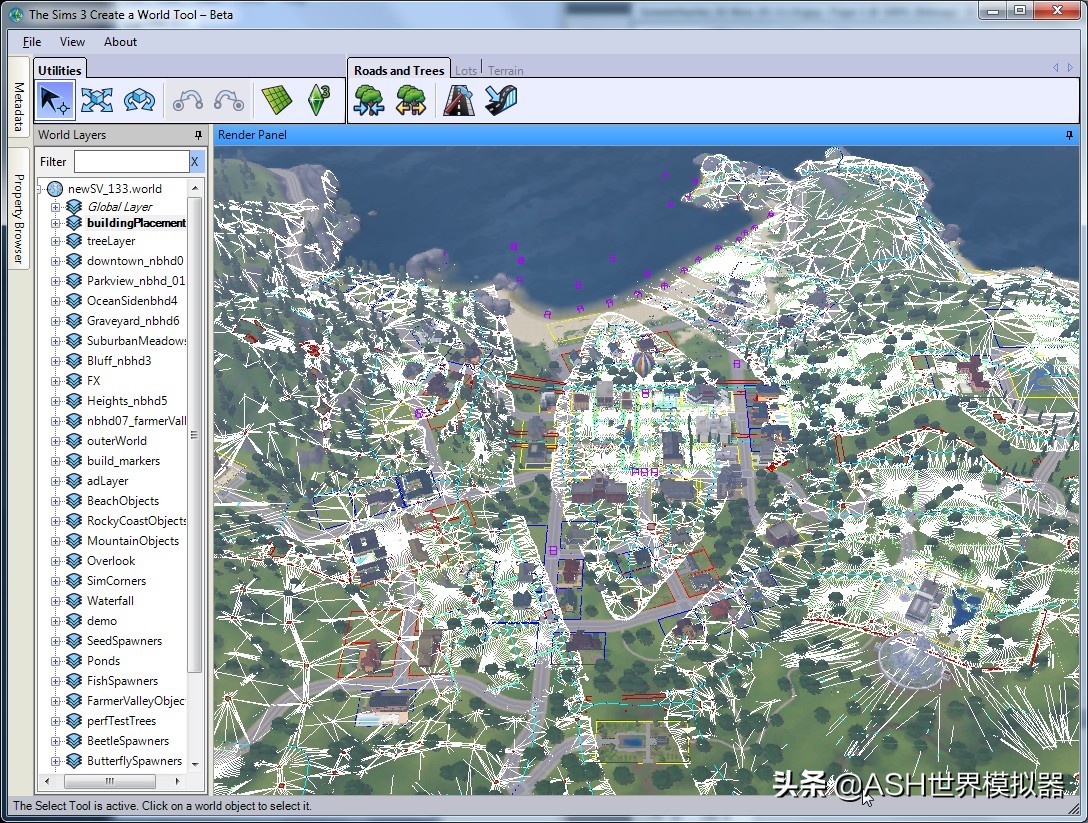
Task: Switch to the Utilities tab
Action: [x=60, y=70]
